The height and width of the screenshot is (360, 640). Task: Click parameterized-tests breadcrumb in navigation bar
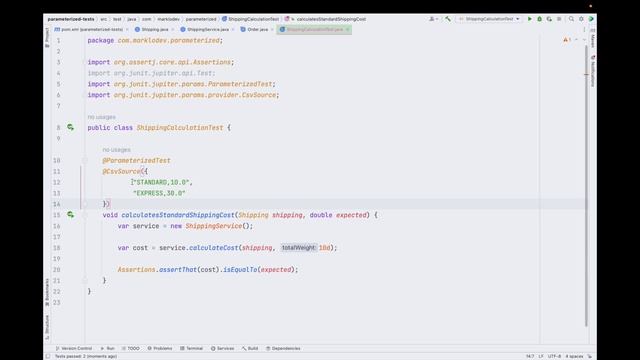[71, 19]
